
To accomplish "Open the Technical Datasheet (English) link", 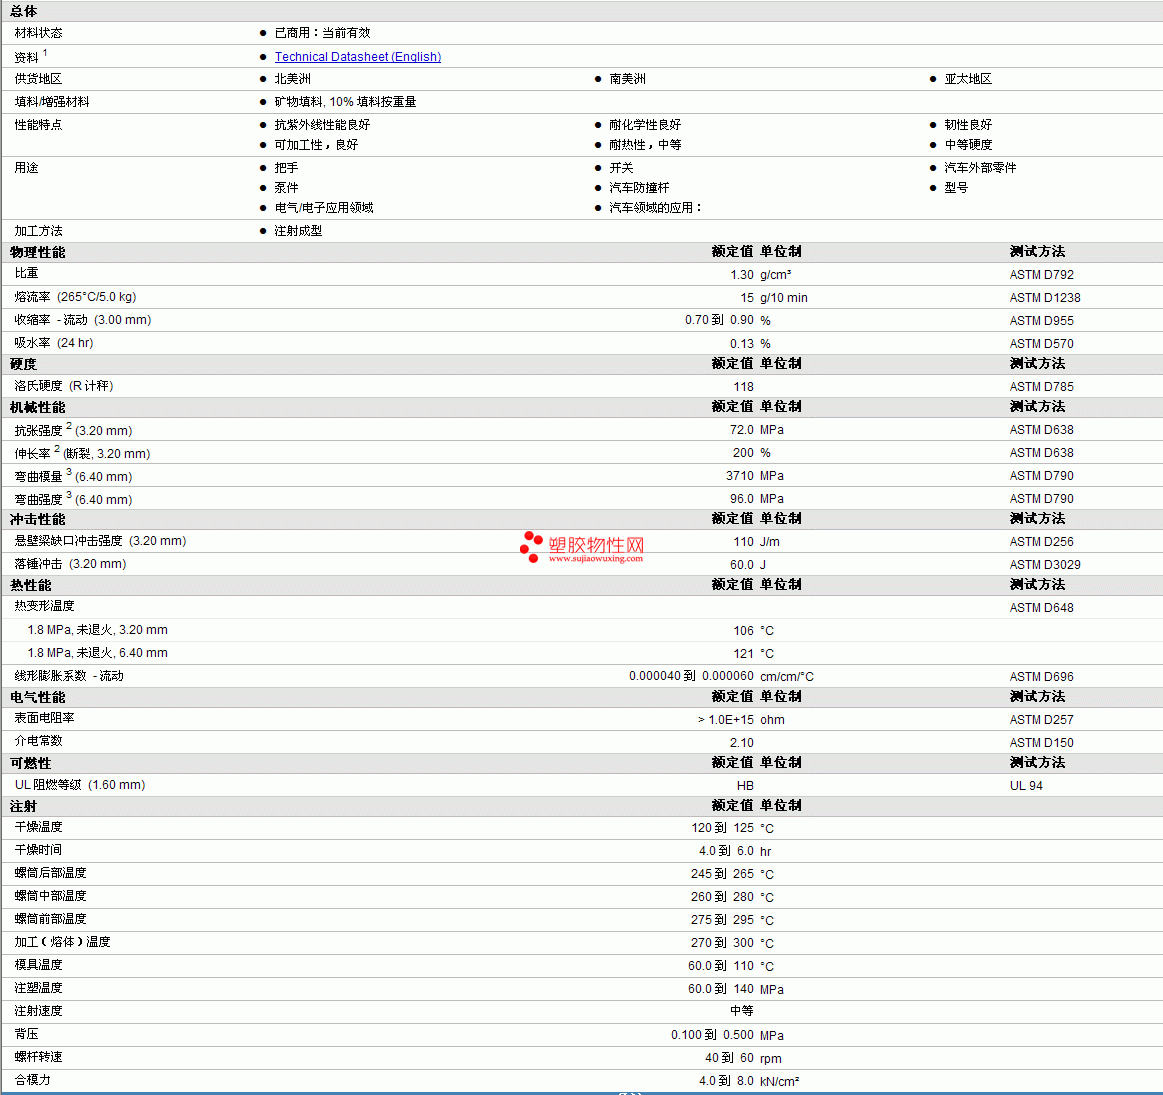I will coord(358,56).
